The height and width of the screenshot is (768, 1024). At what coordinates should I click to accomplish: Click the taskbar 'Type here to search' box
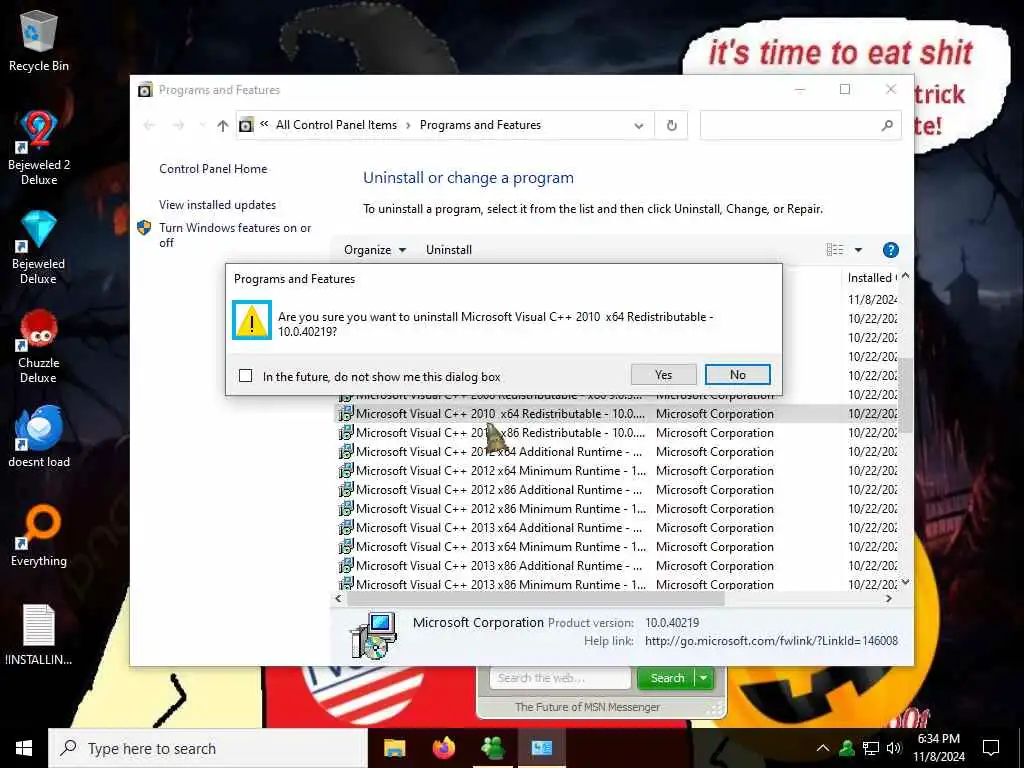click(208, 748)
